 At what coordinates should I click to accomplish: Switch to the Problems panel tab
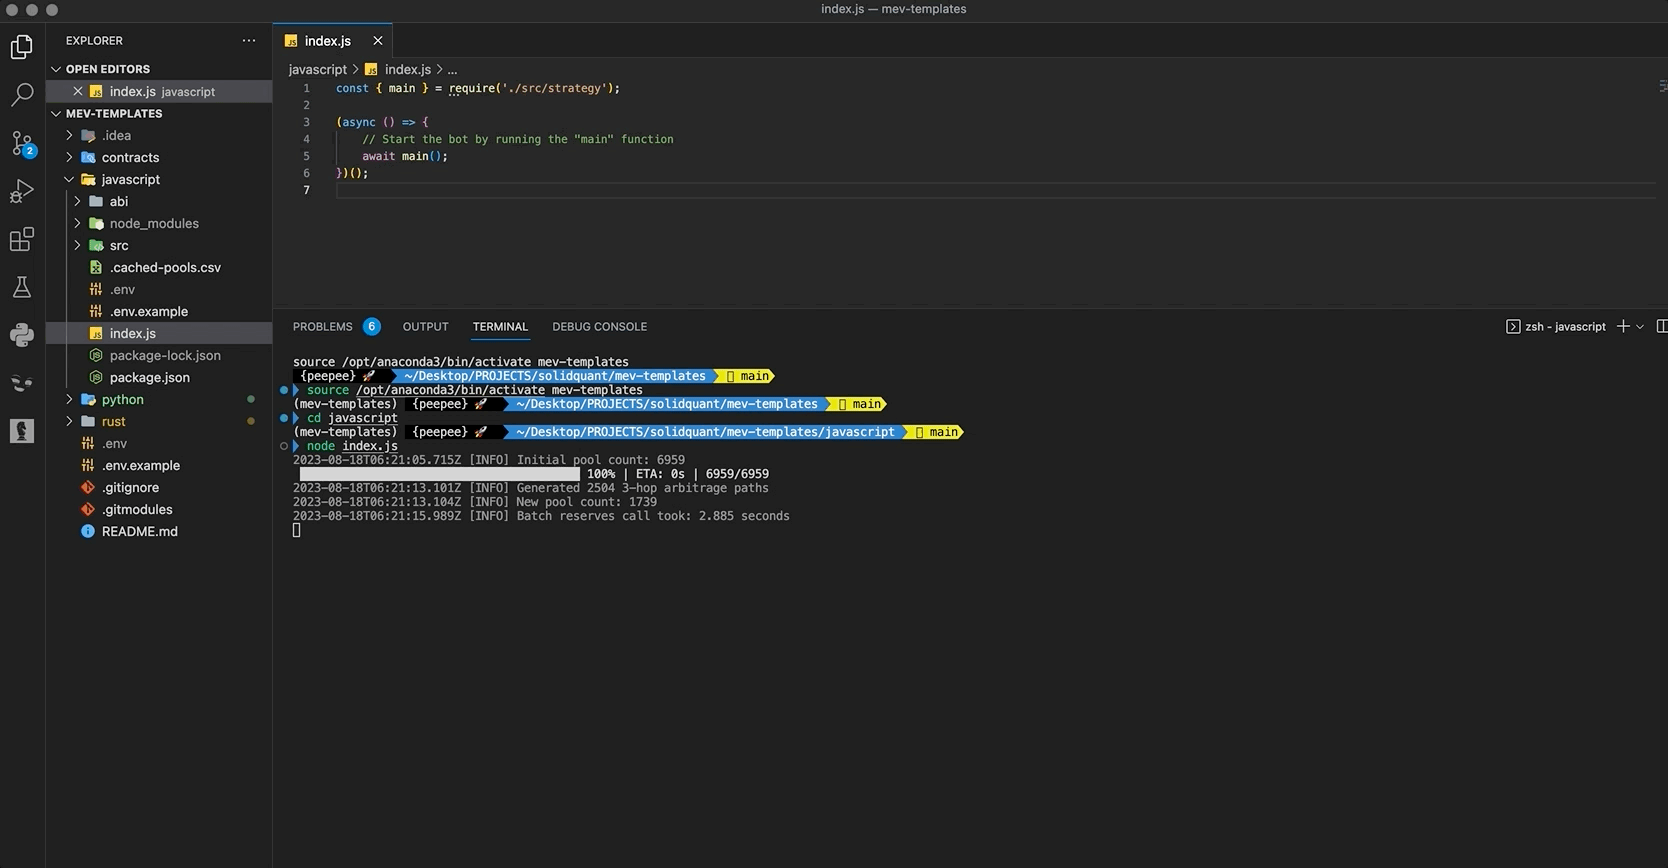(323, 327)
